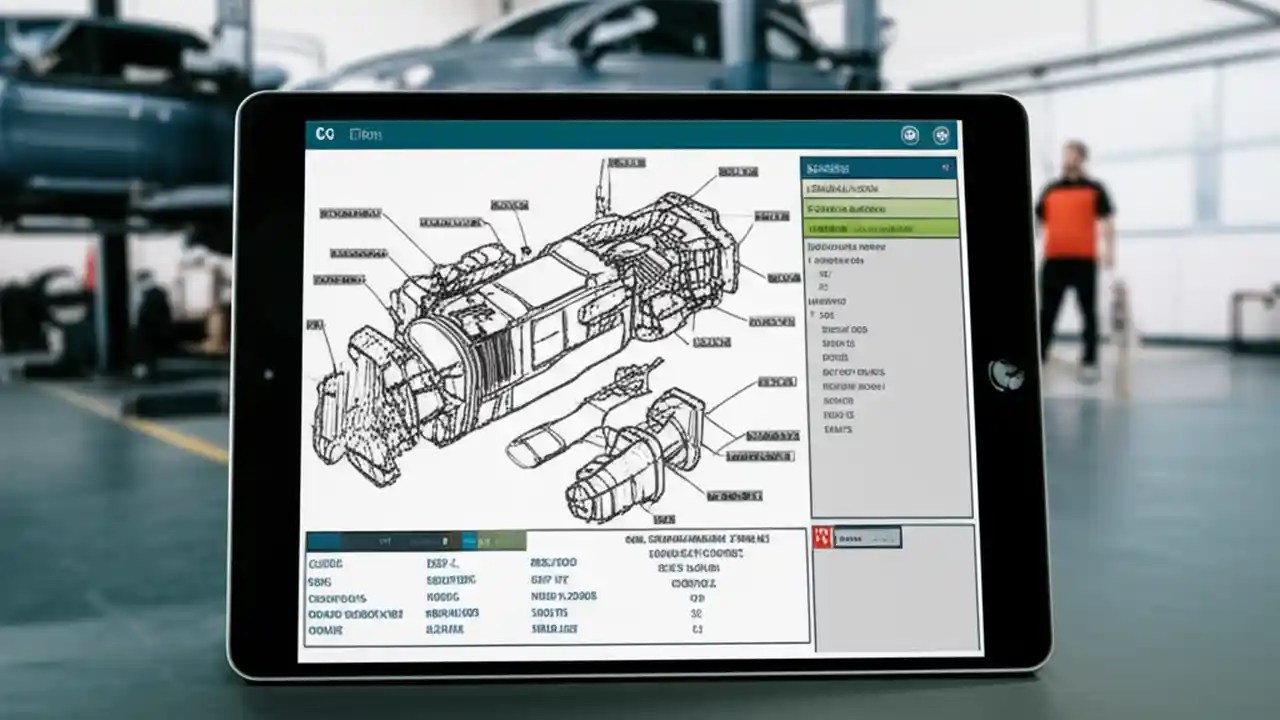Click the settings globe icon in title bar

908,135
